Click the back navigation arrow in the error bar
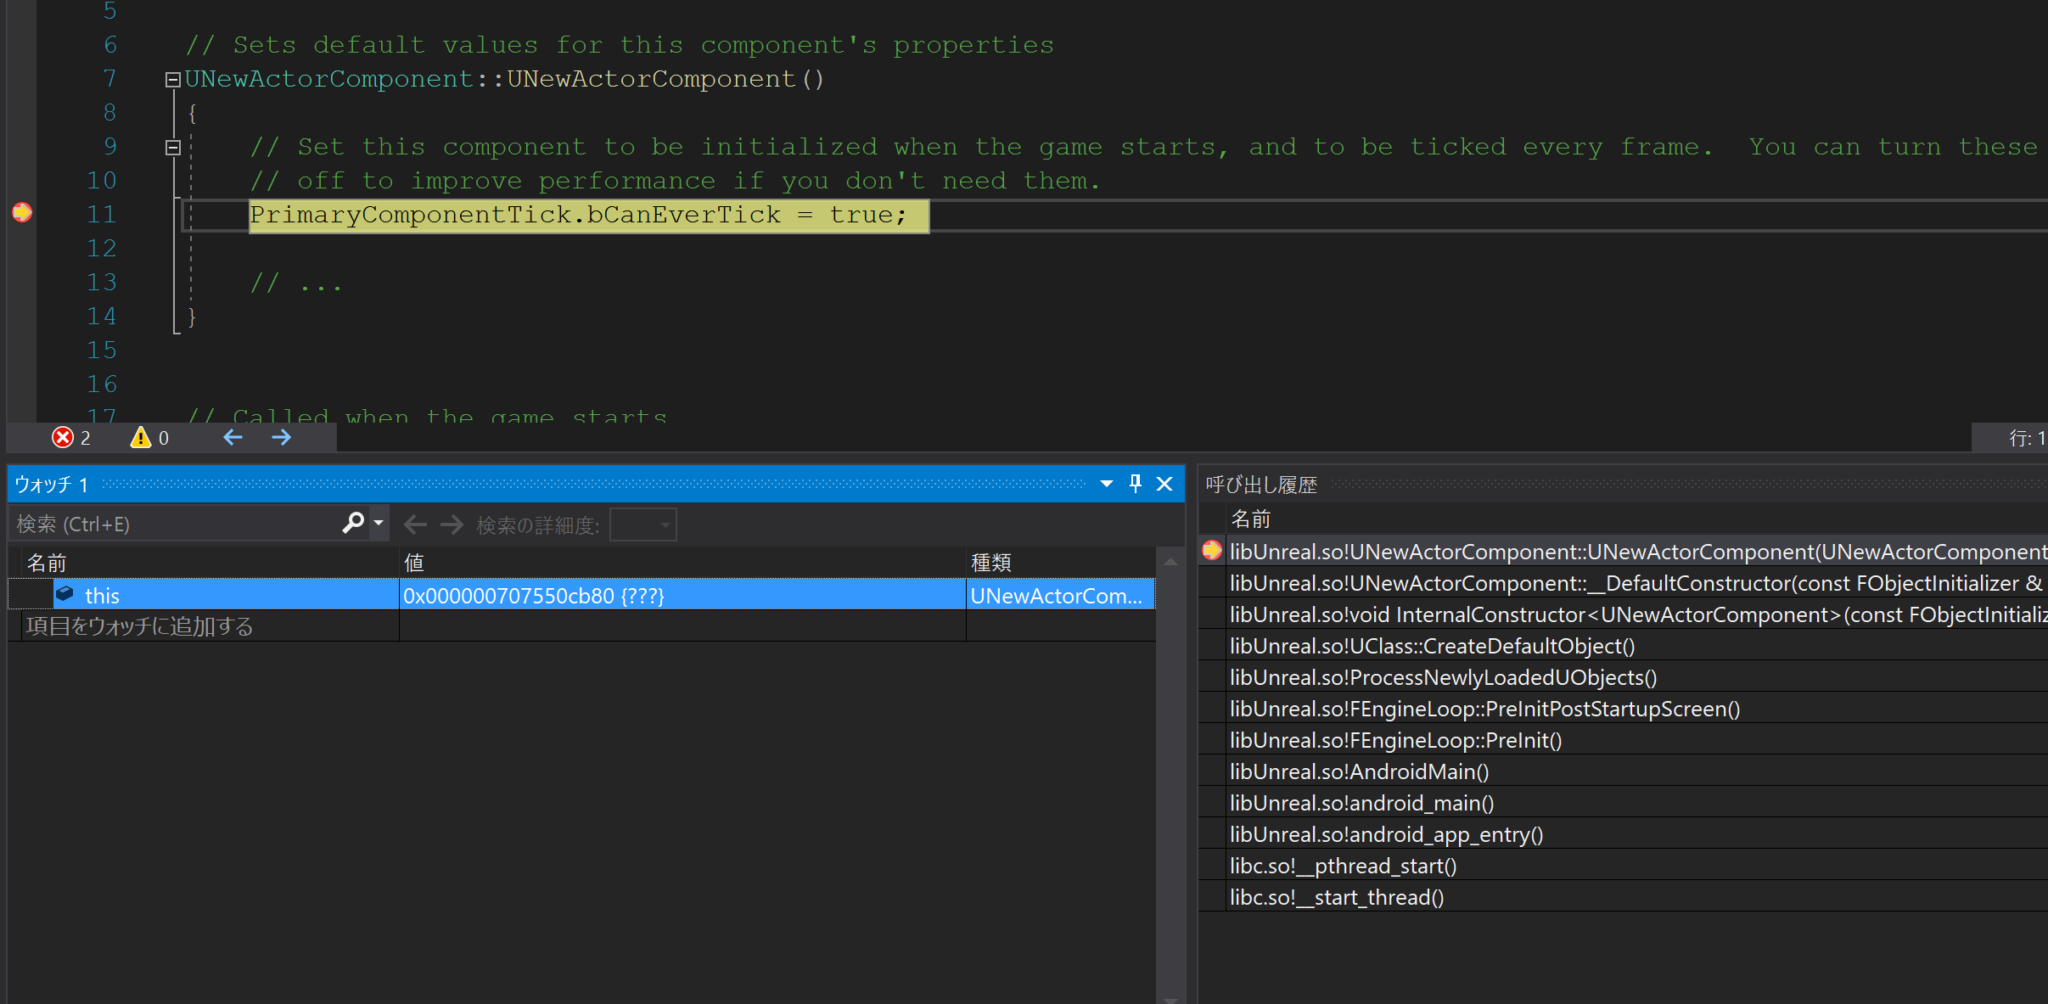 pos(232,437)
